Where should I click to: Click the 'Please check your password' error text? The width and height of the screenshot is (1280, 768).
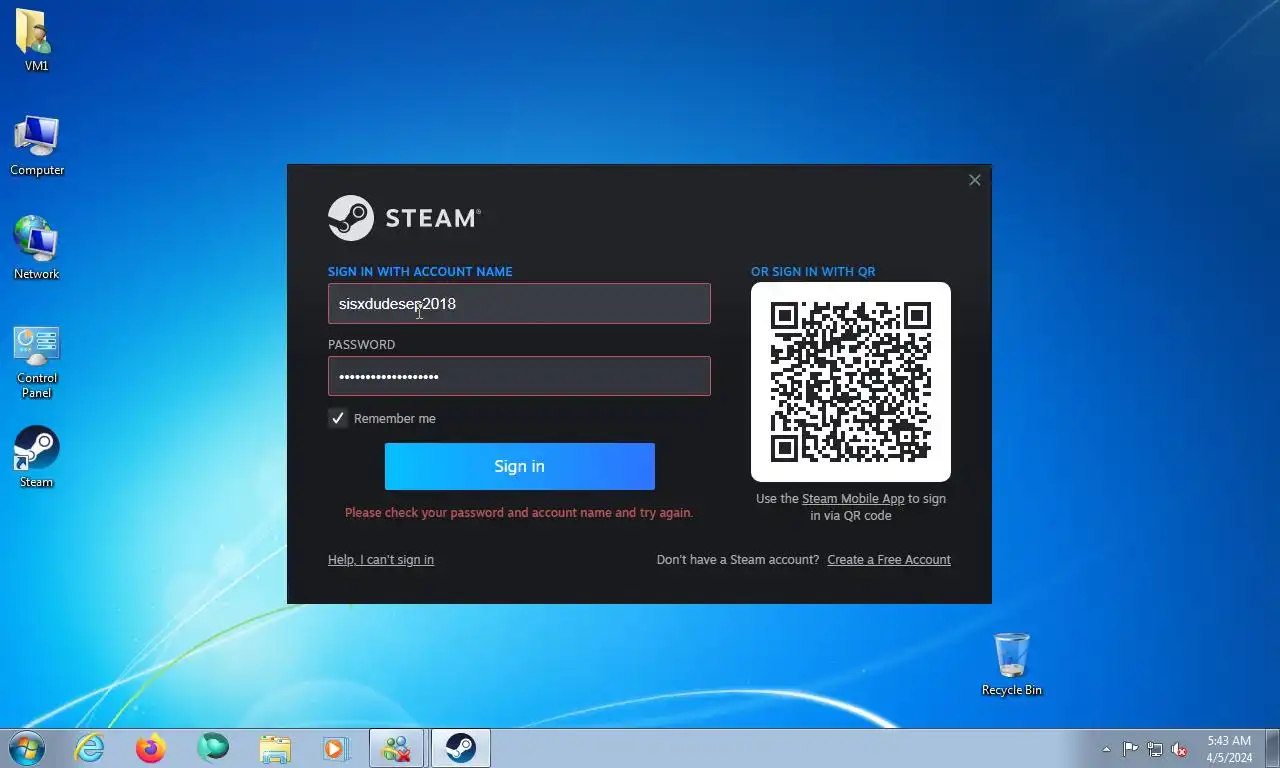tap(519, 513)
